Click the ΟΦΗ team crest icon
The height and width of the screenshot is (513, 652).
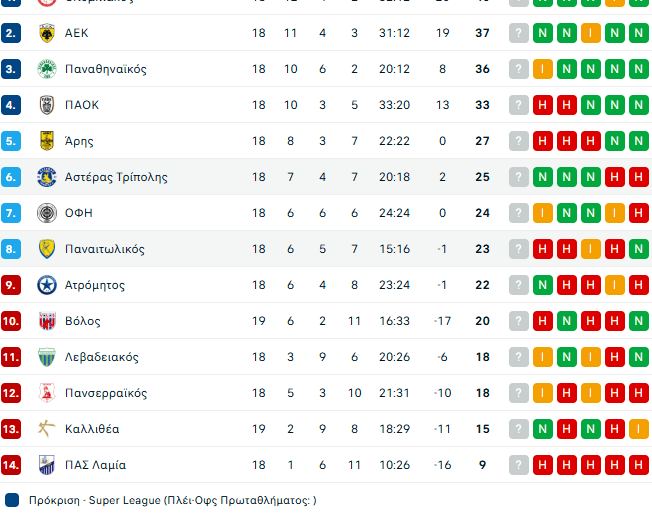click(x=46, y=213)
